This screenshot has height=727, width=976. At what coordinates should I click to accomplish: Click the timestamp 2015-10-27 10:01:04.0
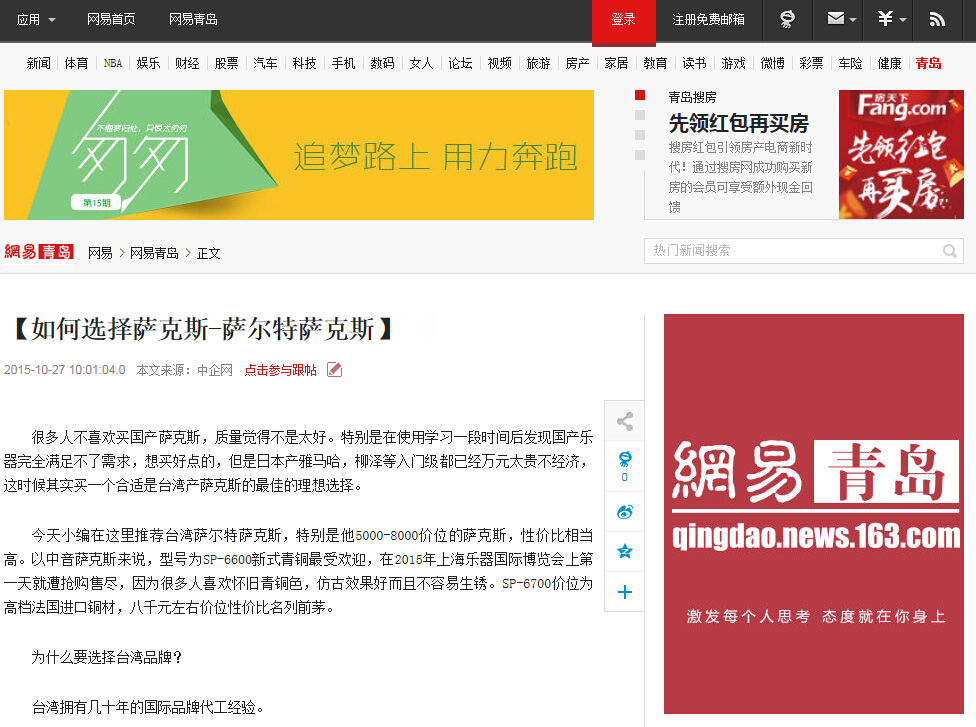coord(65,370)
